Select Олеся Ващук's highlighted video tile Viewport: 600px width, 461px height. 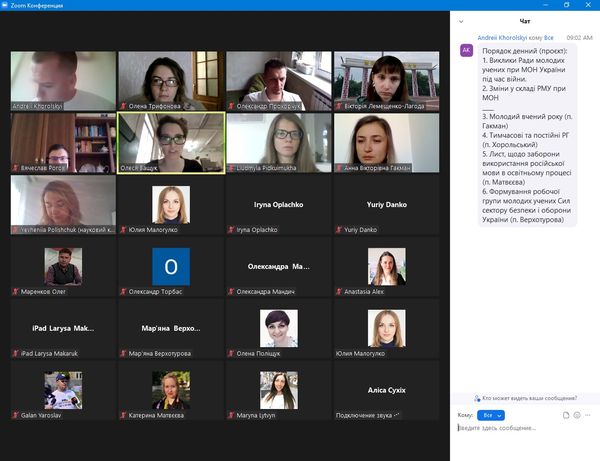click(x=171, y=142)
